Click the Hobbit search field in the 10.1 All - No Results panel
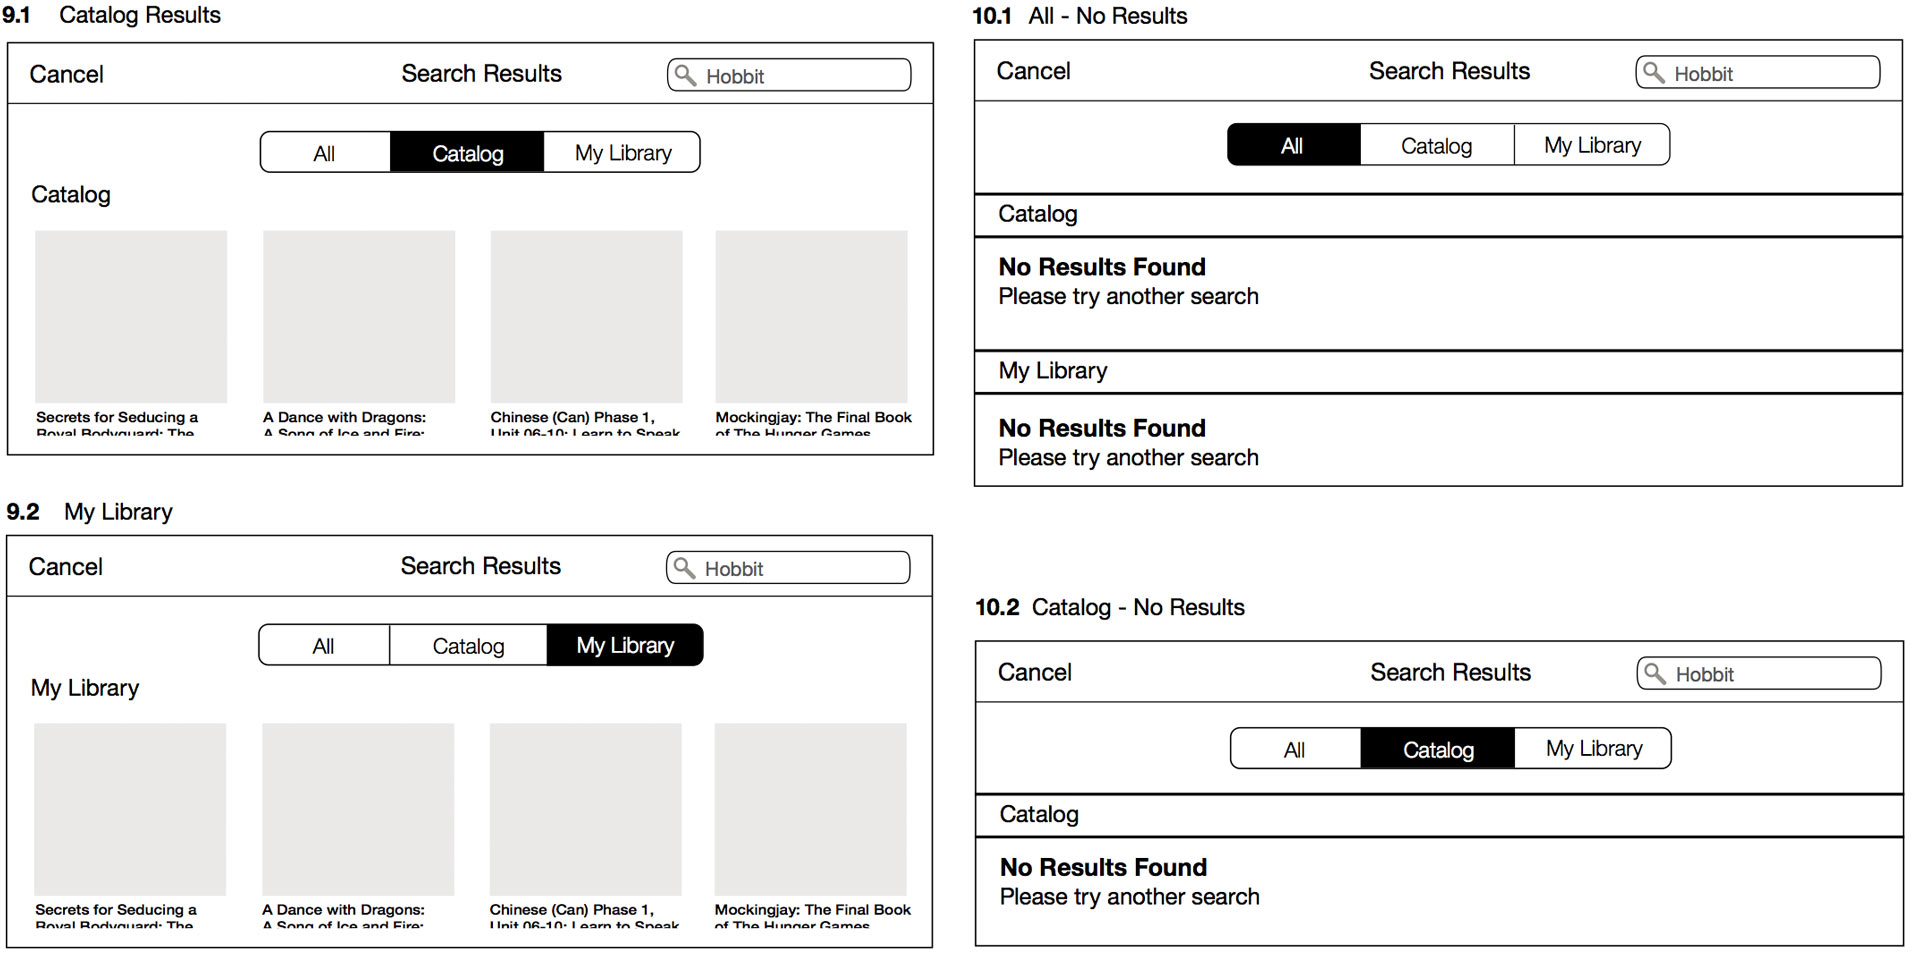 pos(1758,73)
